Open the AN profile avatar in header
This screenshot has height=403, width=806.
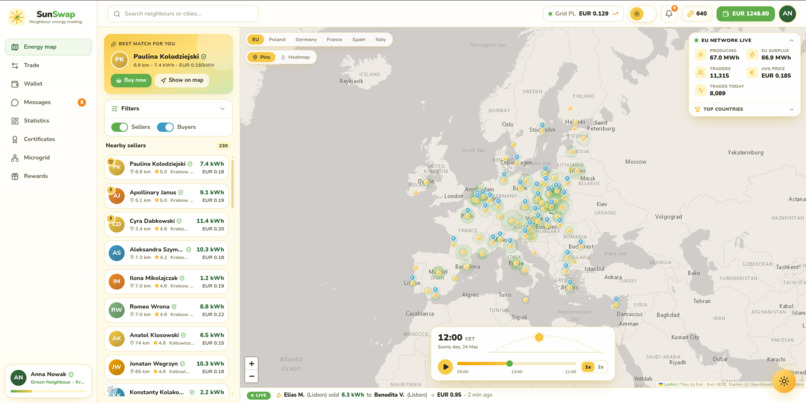click(x=787, y=14)
